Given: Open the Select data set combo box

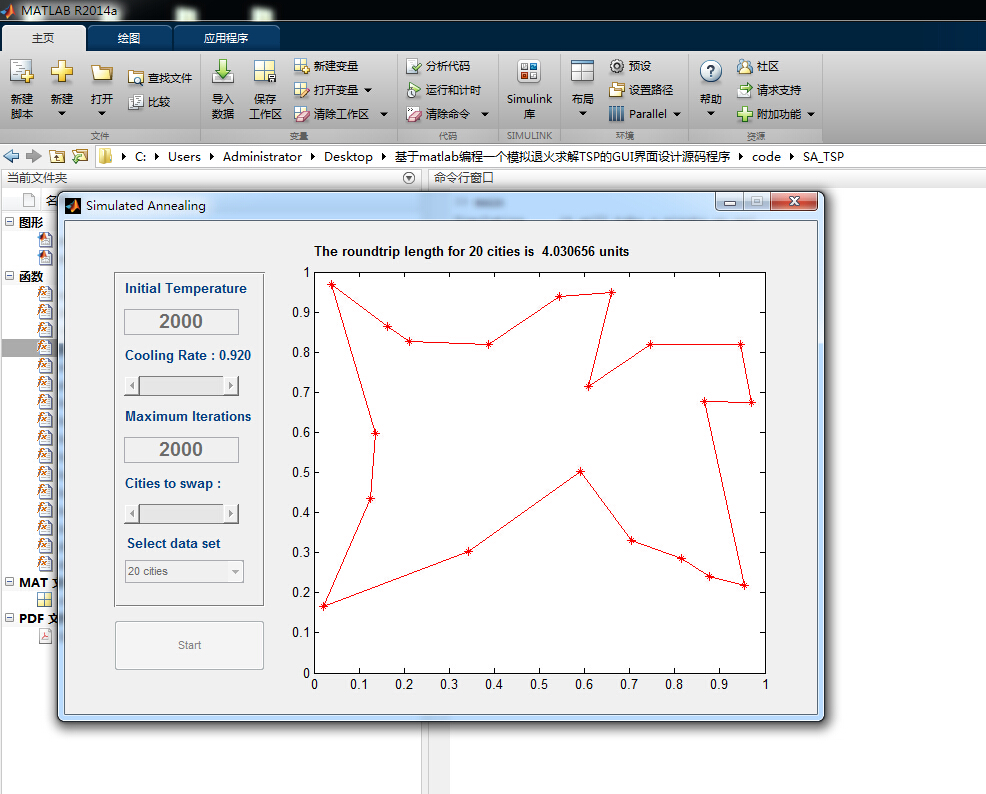Looking at the screenshot, I should [x=184, y=571].
